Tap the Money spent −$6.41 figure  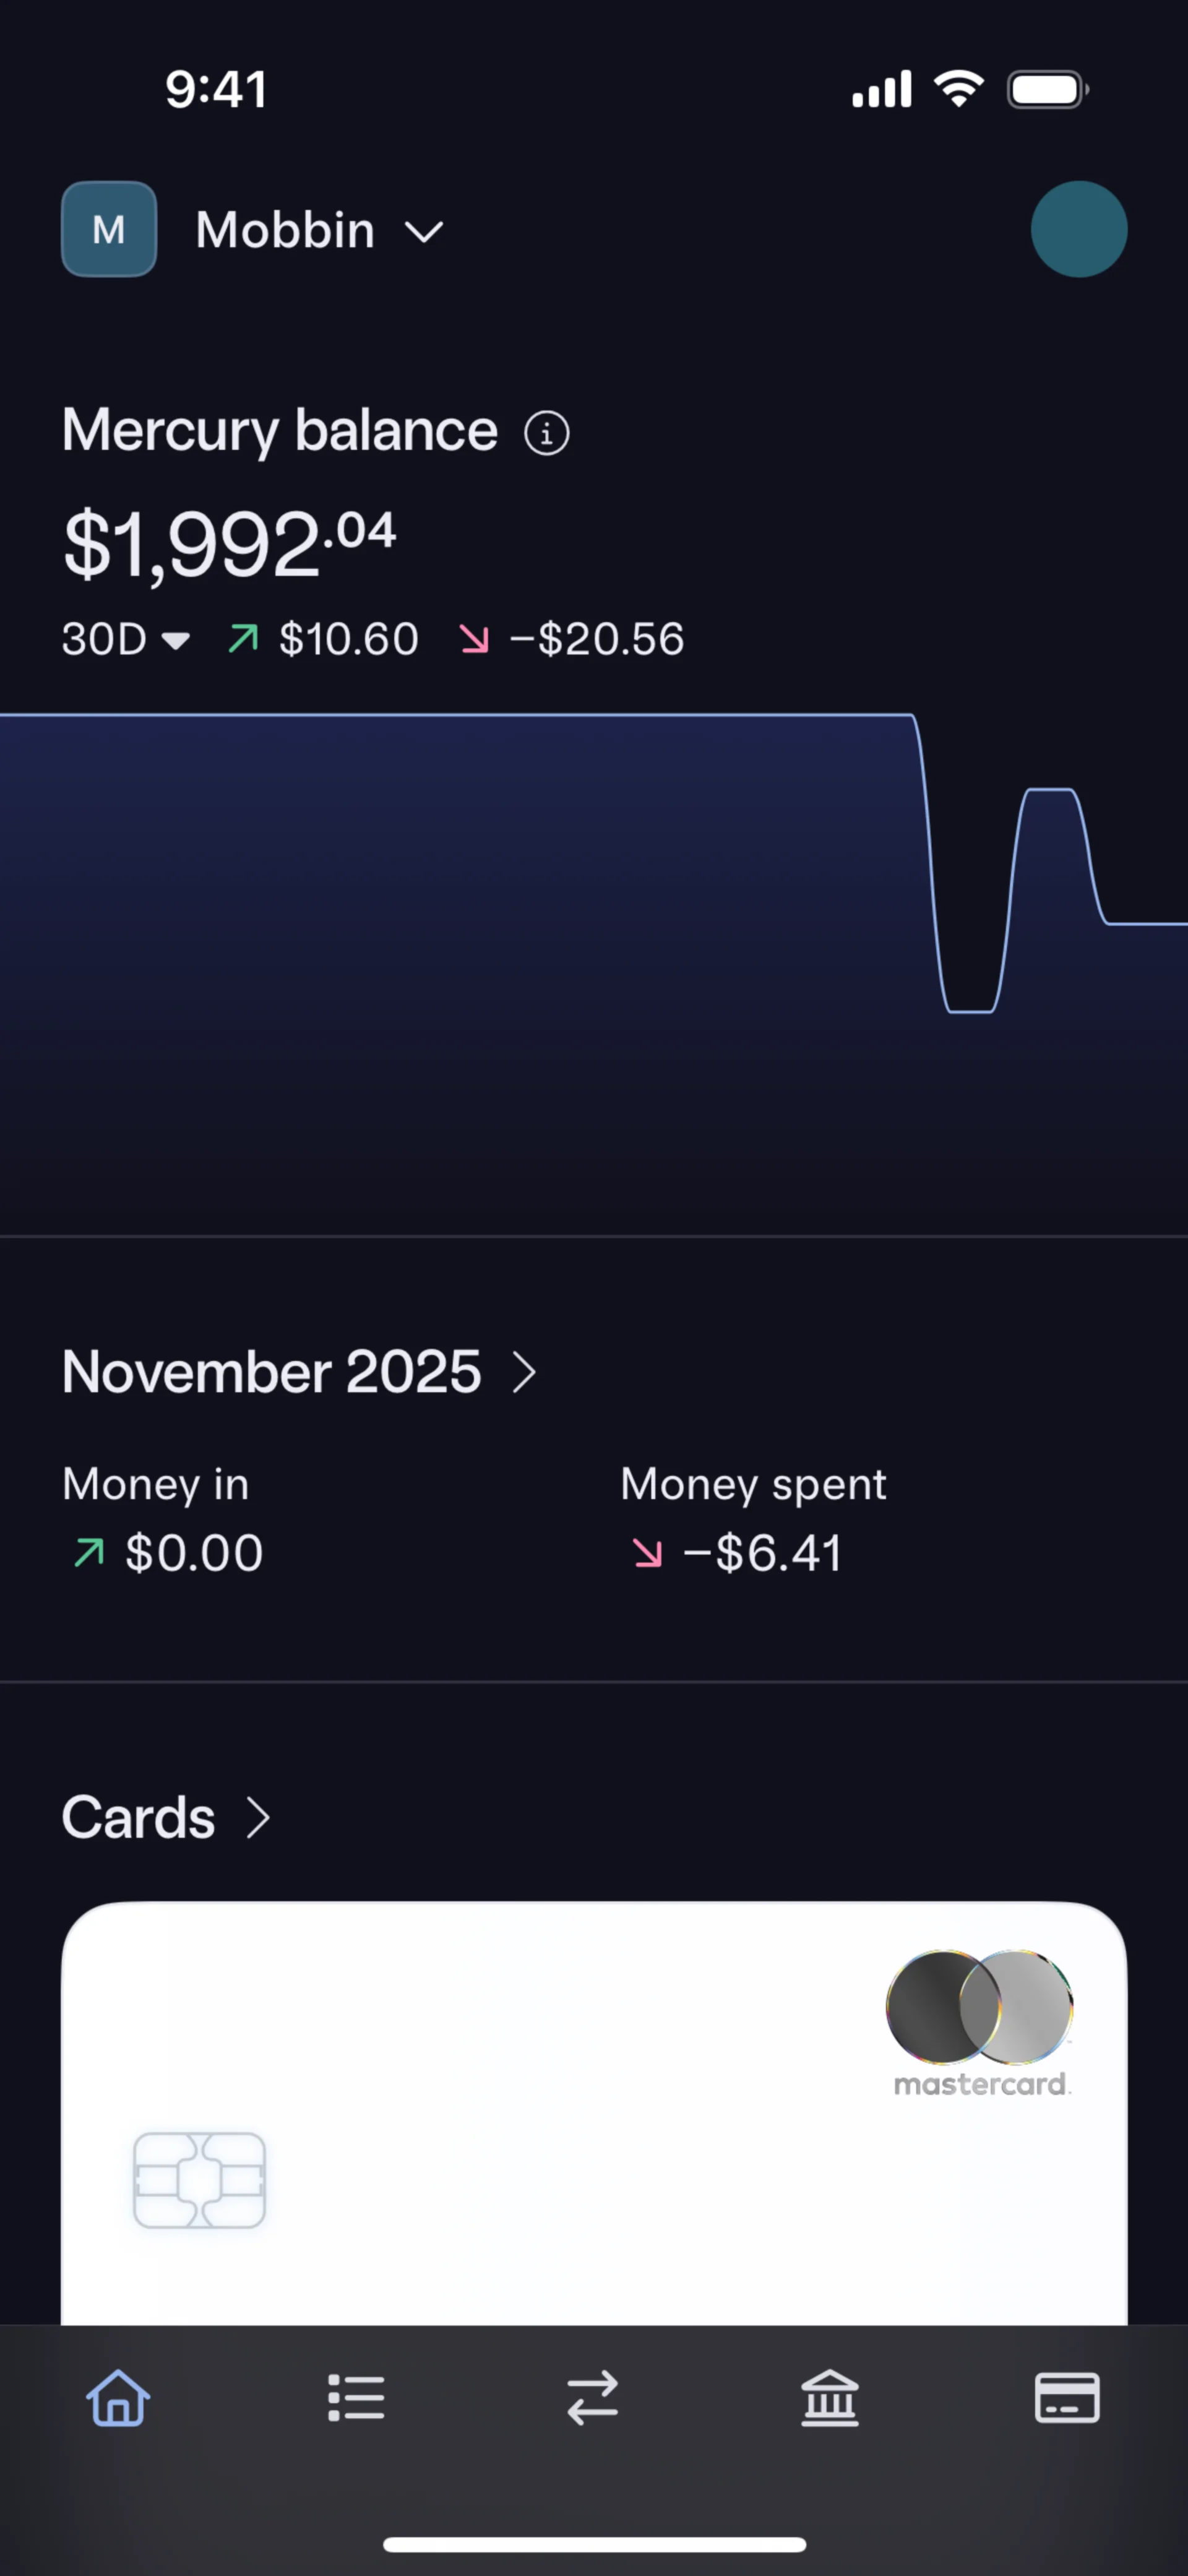point(762,1553)
